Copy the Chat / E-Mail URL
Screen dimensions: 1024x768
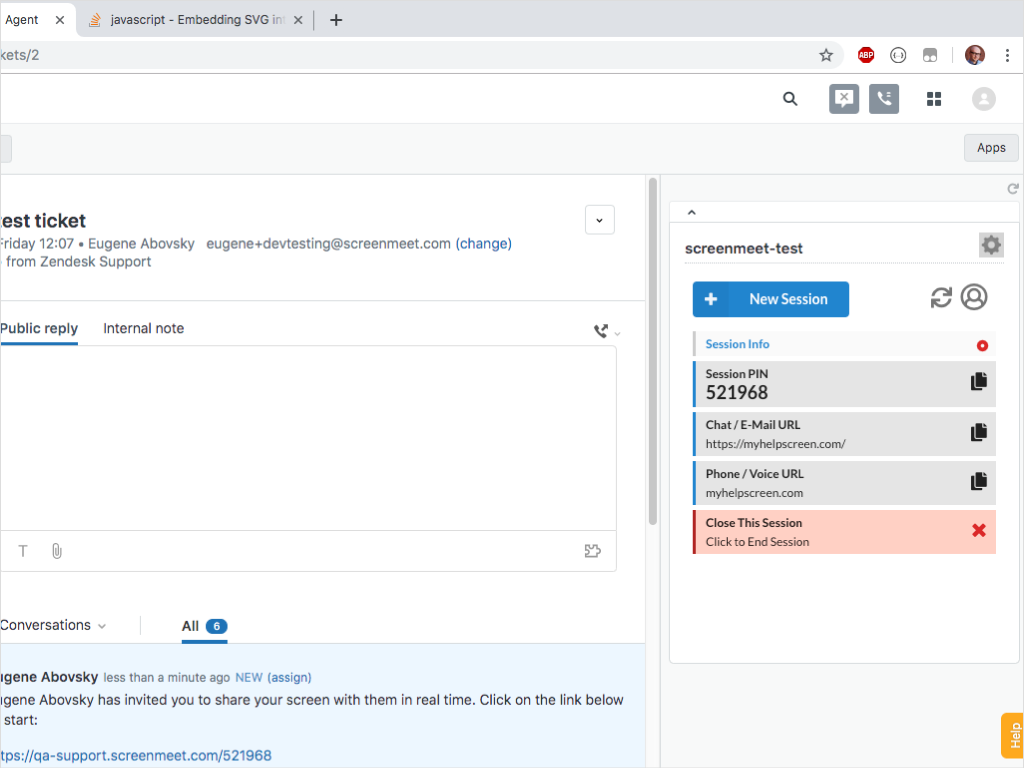pyautogui.click(x=979, y=432)
